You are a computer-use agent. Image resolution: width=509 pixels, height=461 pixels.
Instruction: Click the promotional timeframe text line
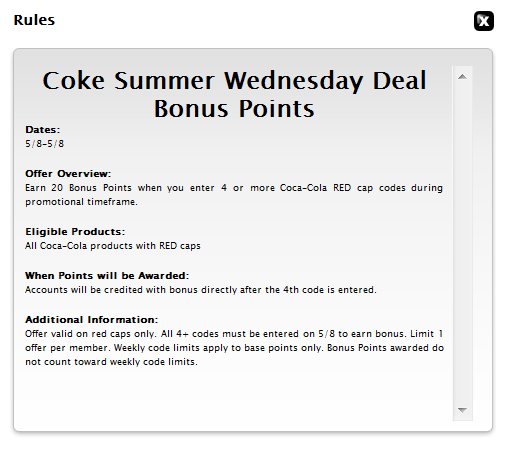pos(81,202)
